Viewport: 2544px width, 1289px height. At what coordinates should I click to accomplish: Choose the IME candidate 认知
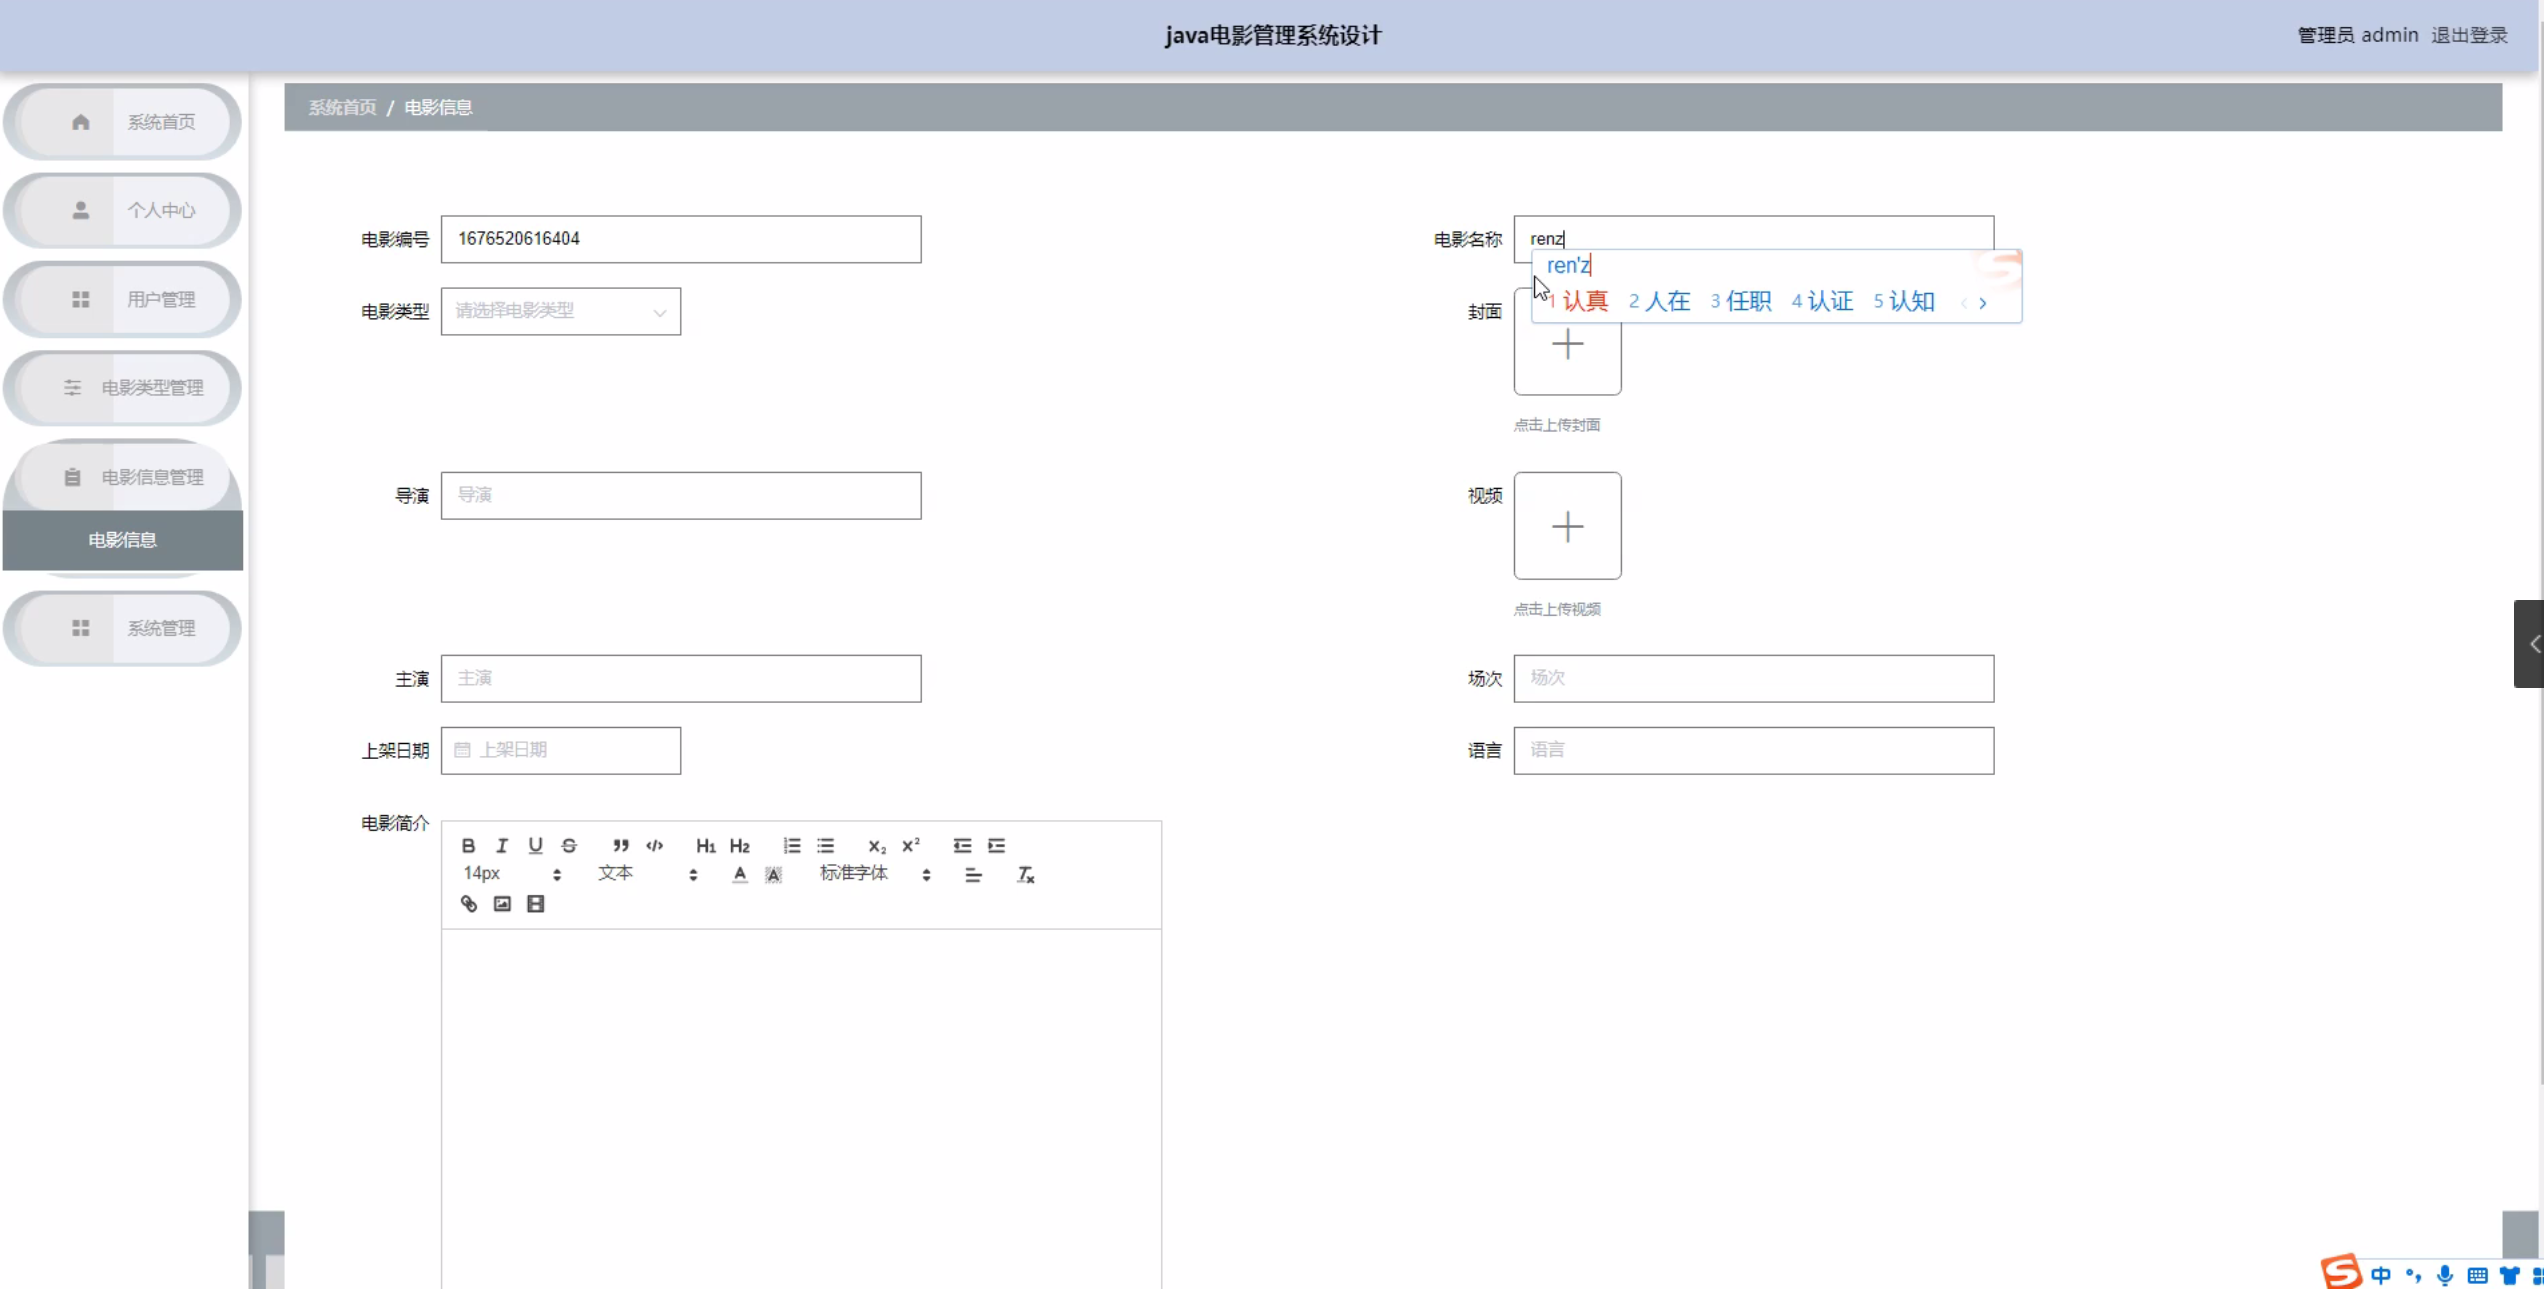[x=1904, y=301]
